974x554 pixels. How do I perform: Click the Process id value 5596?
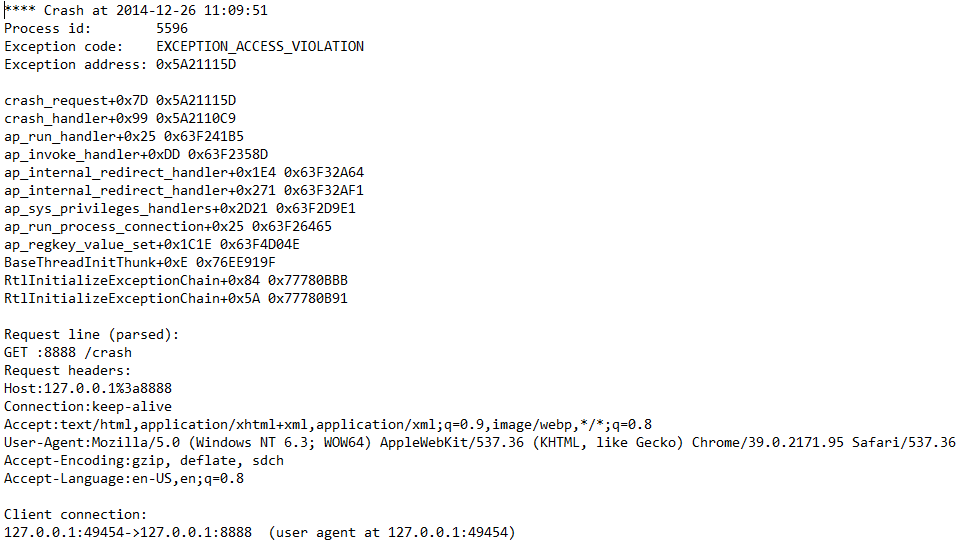(x=172, y=29)
